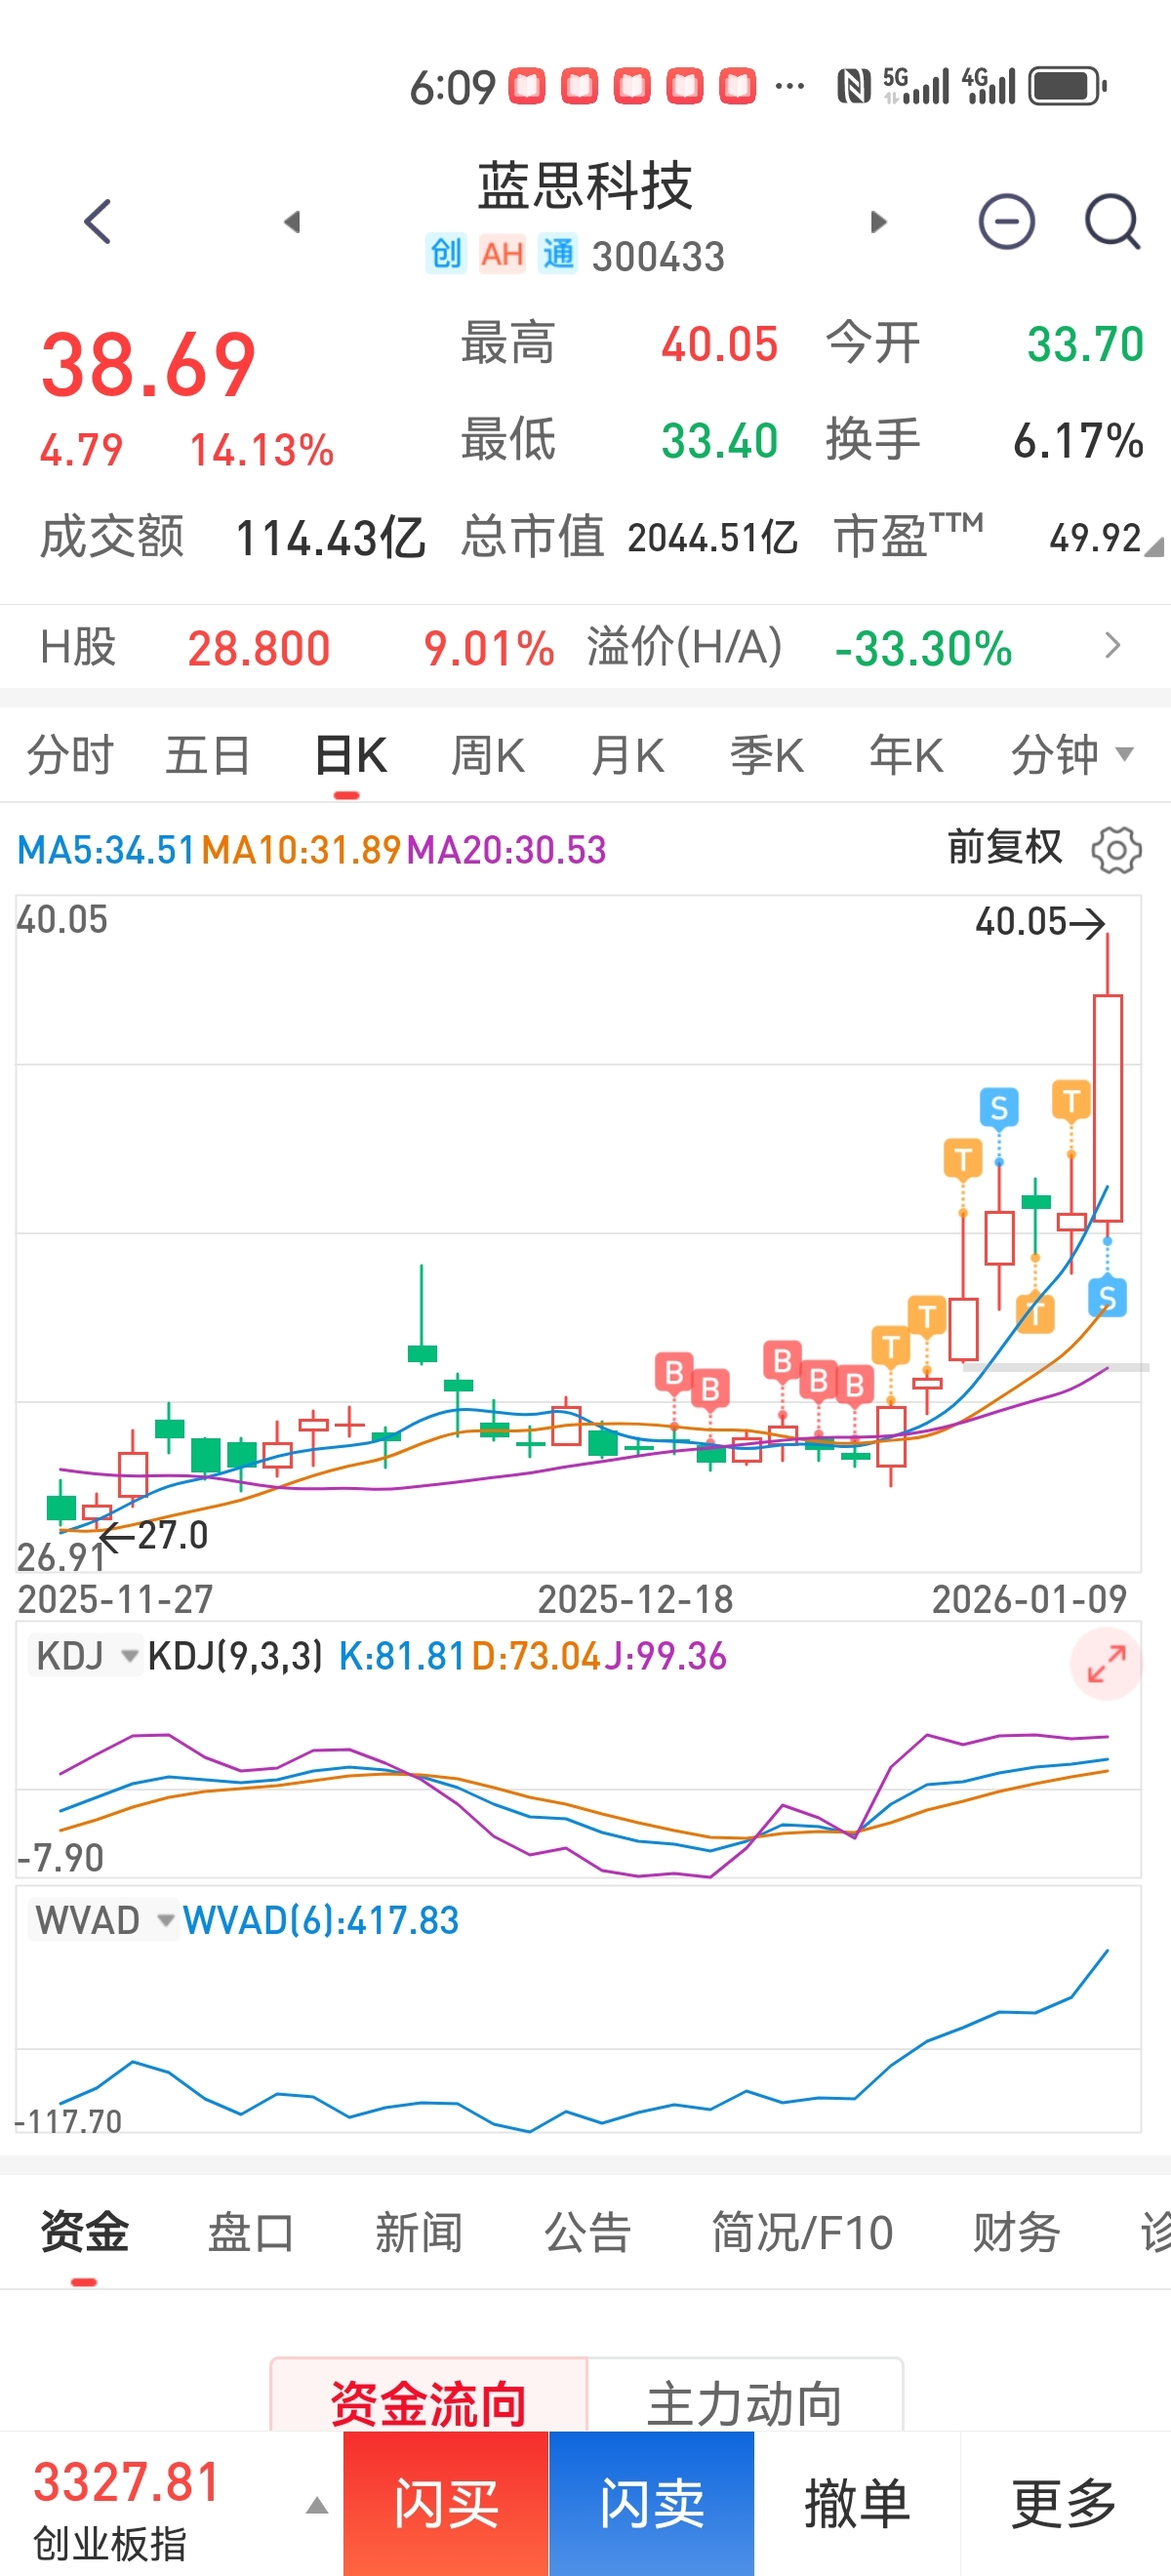
Task: Tap the 更多 button
Action: coord(1065,2504)
